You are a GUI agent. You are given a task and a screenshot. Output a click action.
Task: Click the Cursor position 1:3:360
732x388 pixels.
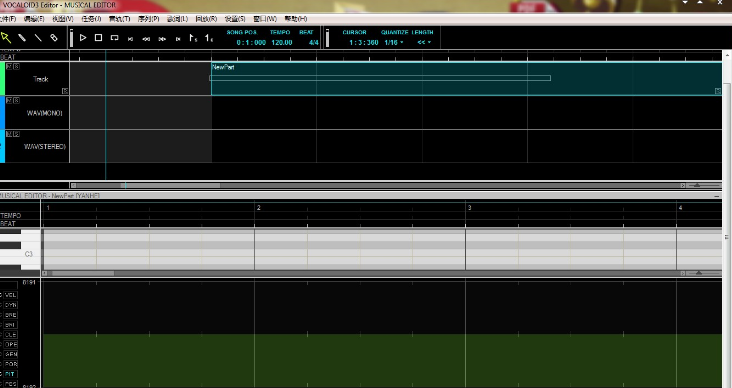364,42
